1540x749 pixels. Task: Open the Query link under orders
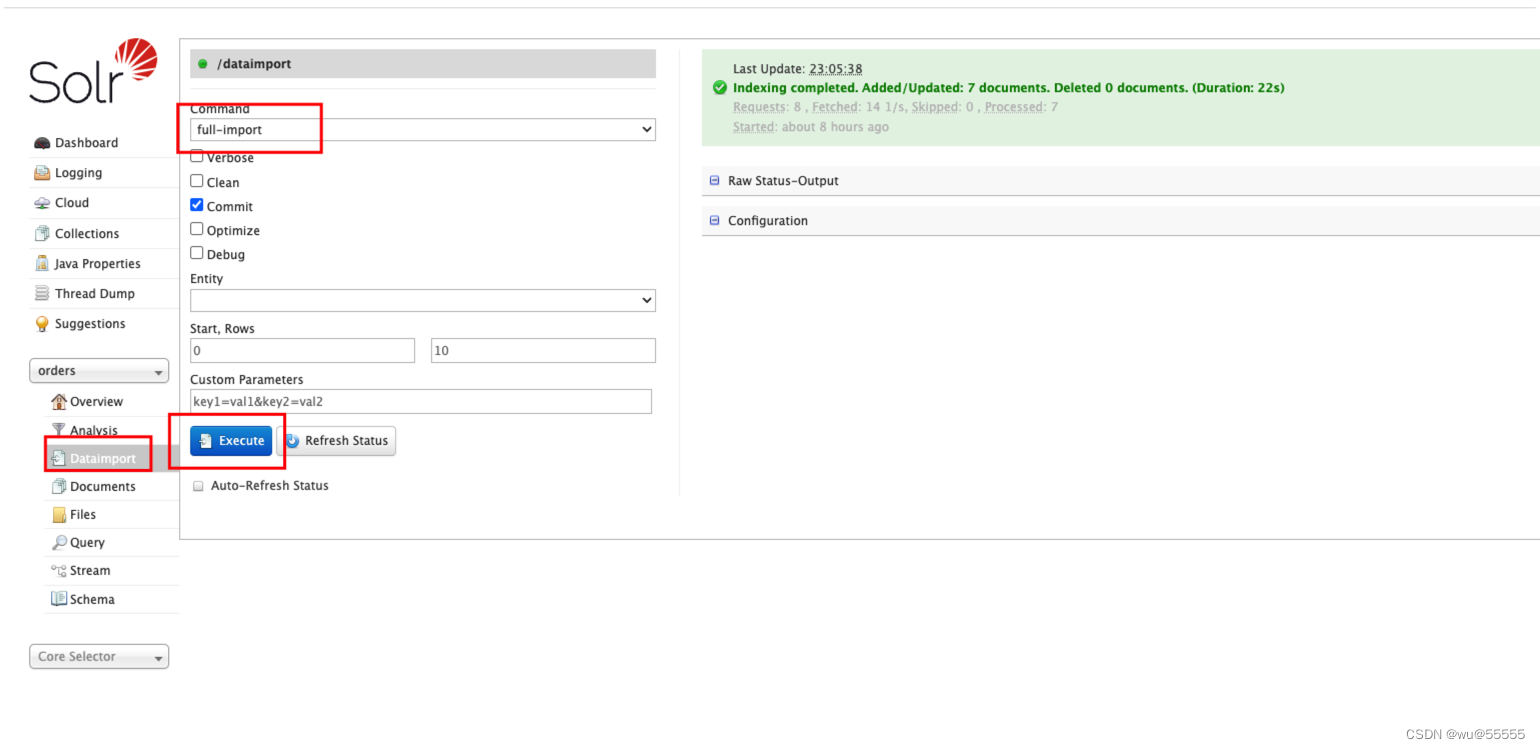click(x=87, y=543)
